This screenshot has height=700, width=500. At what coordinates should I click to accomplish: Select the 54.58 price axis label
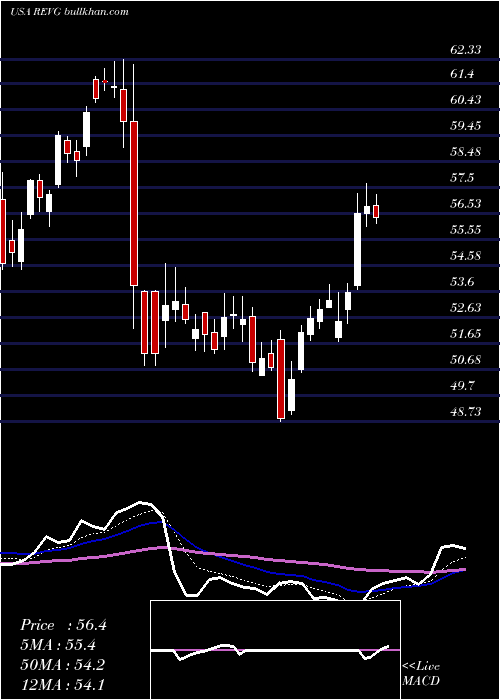click(466, 256)
